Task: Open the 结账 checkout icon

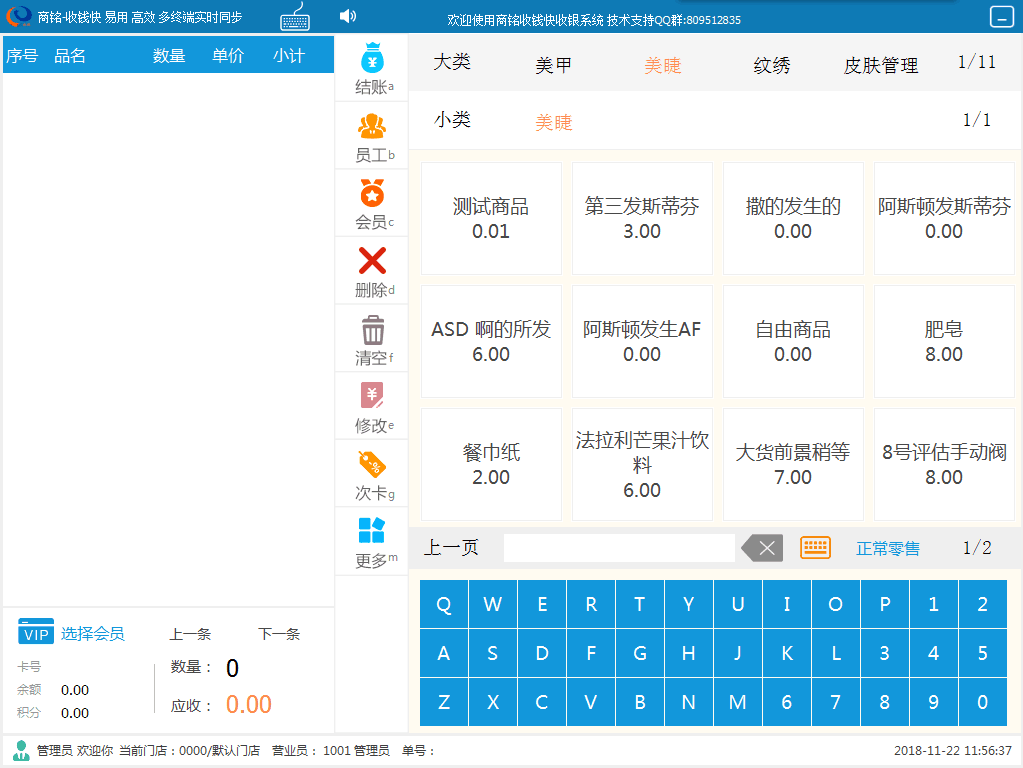Action: point(373,58)
